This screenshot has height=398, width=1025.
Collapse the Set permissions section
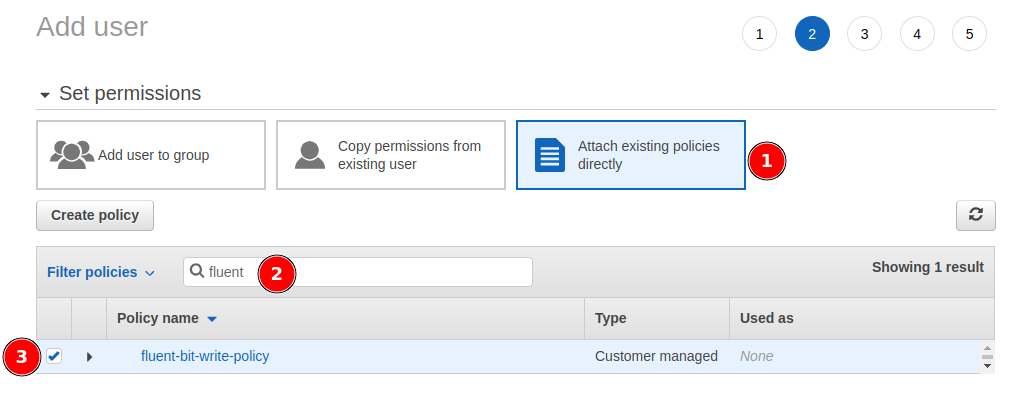point(44,95)
